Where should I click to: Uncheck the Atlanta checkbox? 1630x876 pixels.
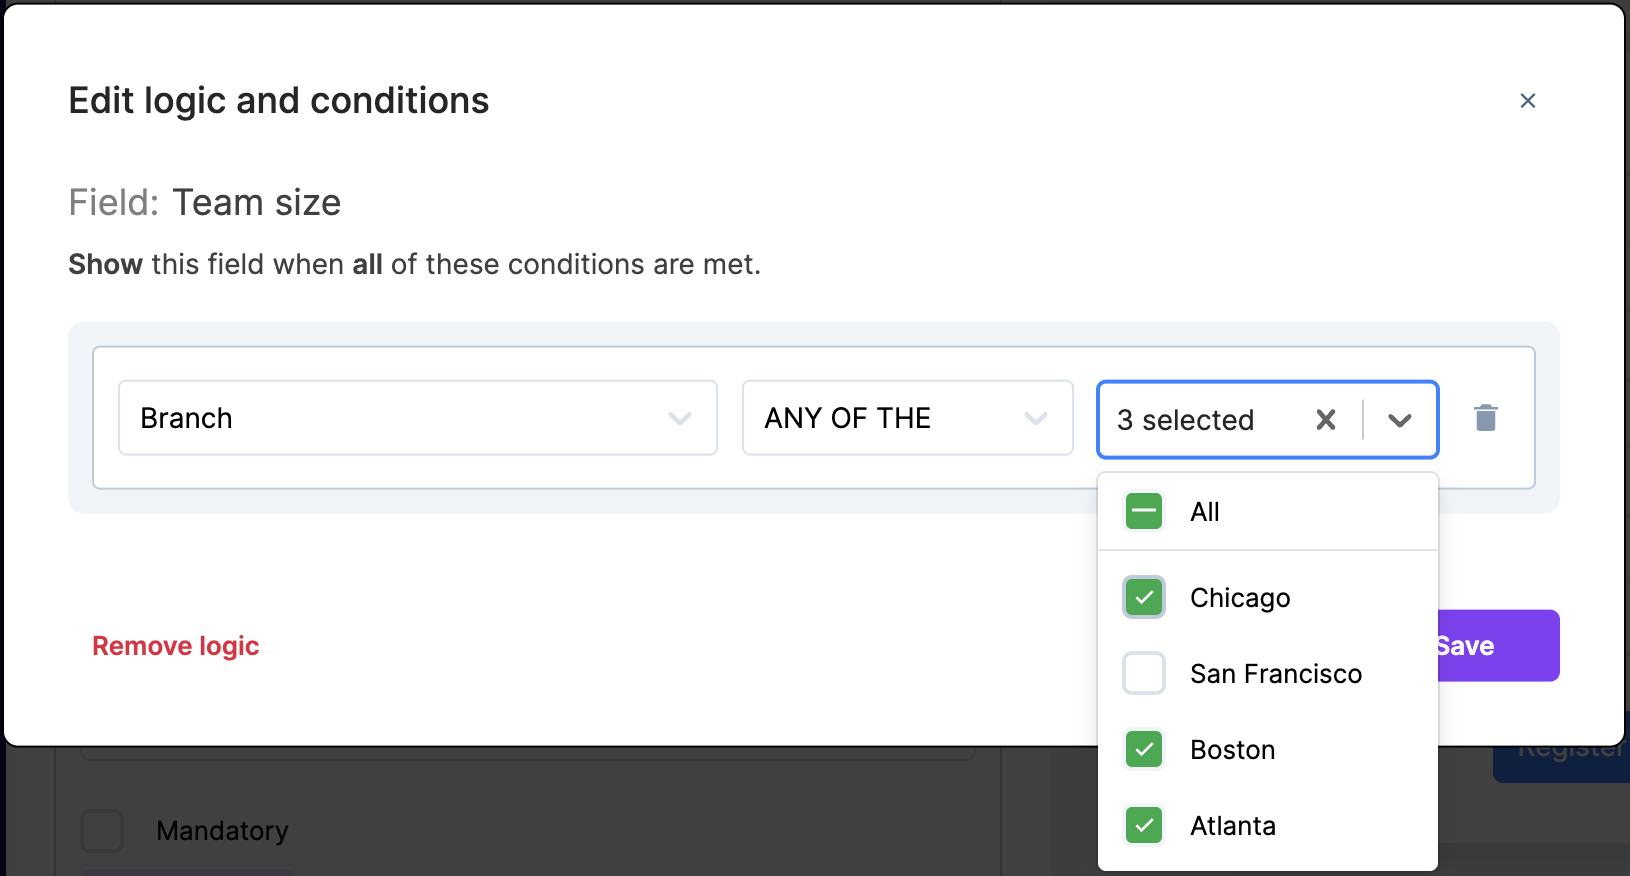[x=1144, y=826]
